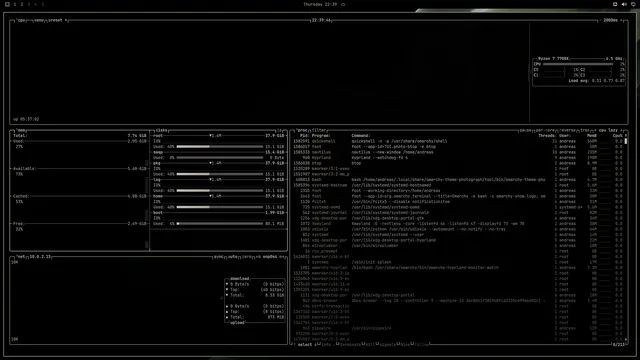640x360 pixels.
Task: Toggle zero in the net box
Action: (x=247, y=257)
